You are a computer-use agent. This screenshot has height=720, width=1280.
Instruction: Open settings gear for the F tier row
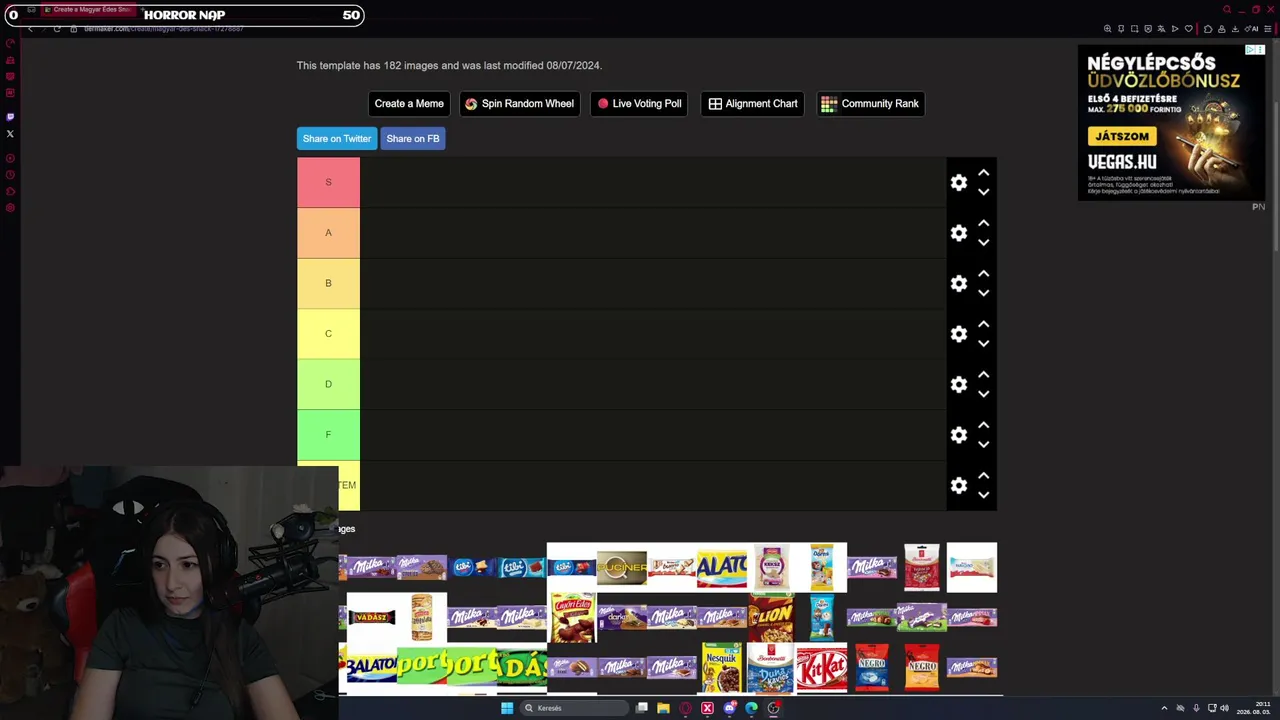959,435
